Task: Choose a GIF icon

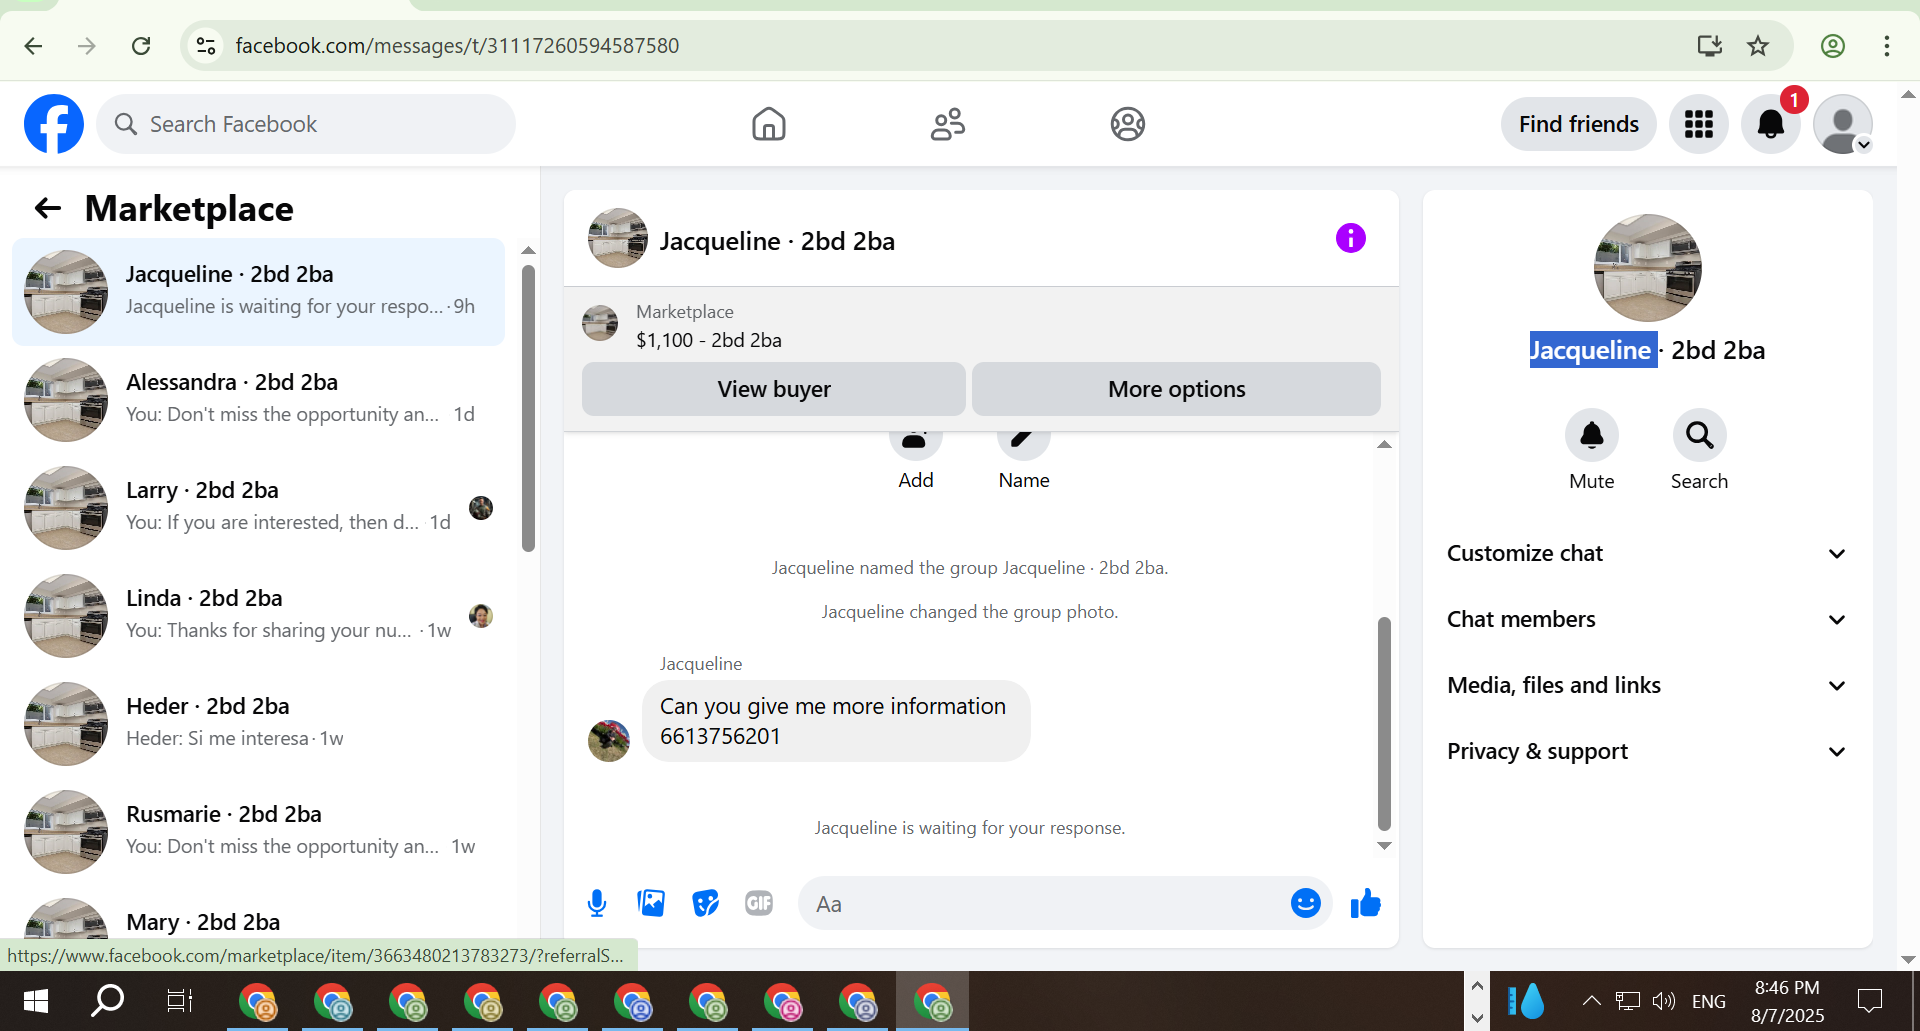Action: [x=759, y=904]
